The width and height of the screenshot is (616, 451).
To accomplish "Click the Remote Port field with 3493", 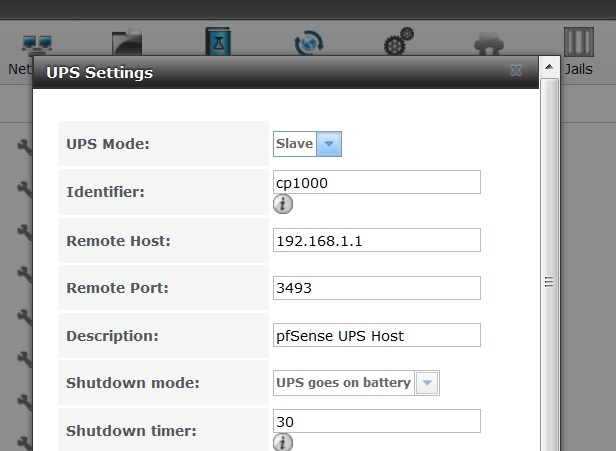I will click(x=377, y=288).
